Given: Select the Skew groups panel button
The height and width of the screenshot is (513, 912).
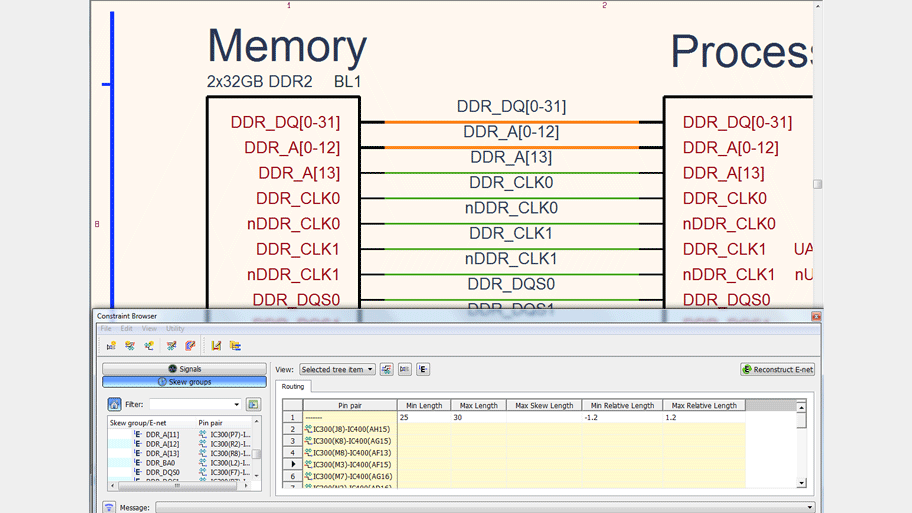Looking at the screenshot, I should pos(184,382).
